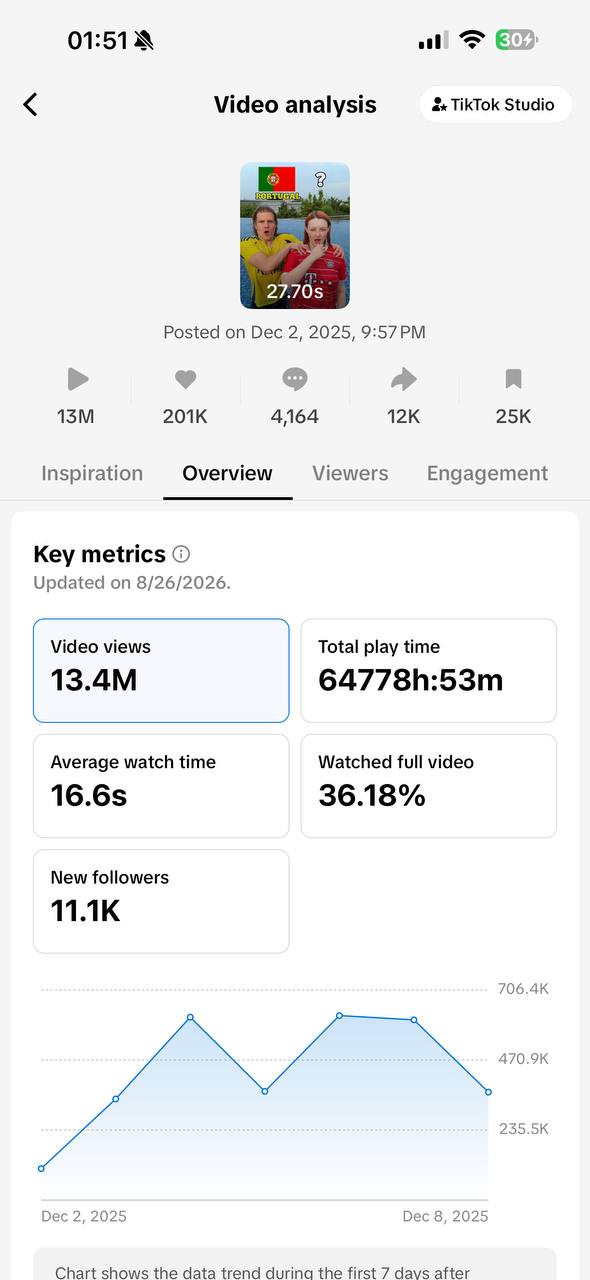The image size is (590, 1280).
Task: Open the Portugal video thumbnail
Action: (x=295, y=235)
